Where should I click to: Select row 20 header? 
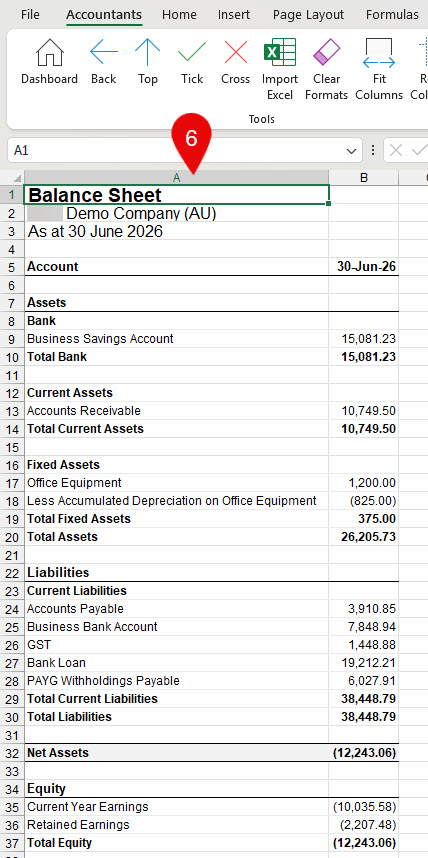click(x=13, y=537)
